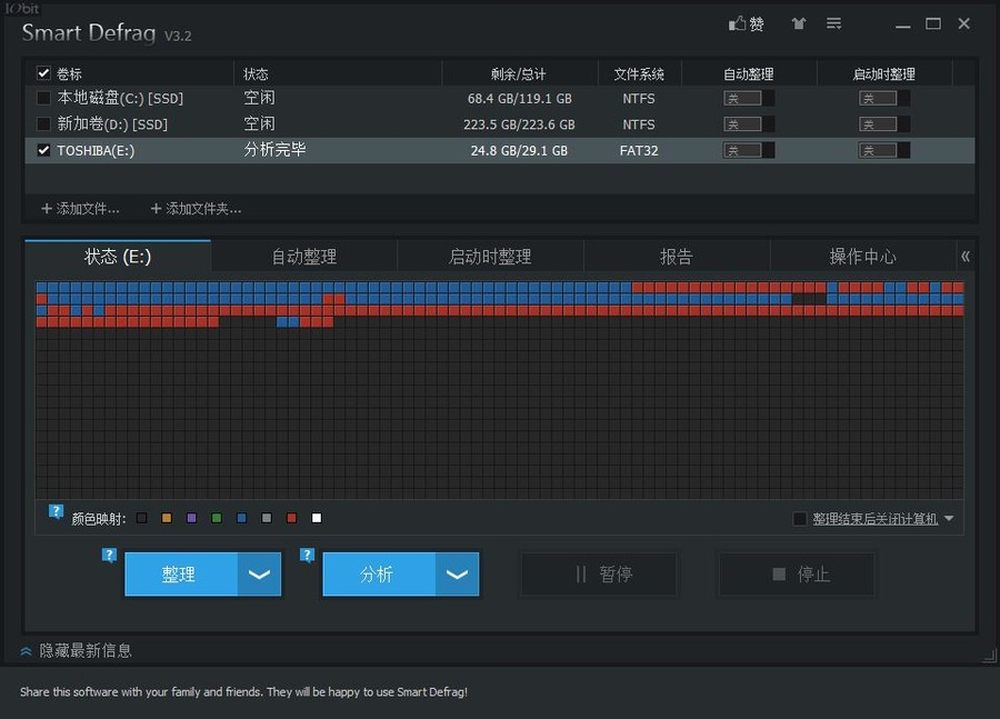The height and width of the screenshot is (719, 1000).
Task: Toggle auto defrag switch for D: drive
Action: click(749, 124)
